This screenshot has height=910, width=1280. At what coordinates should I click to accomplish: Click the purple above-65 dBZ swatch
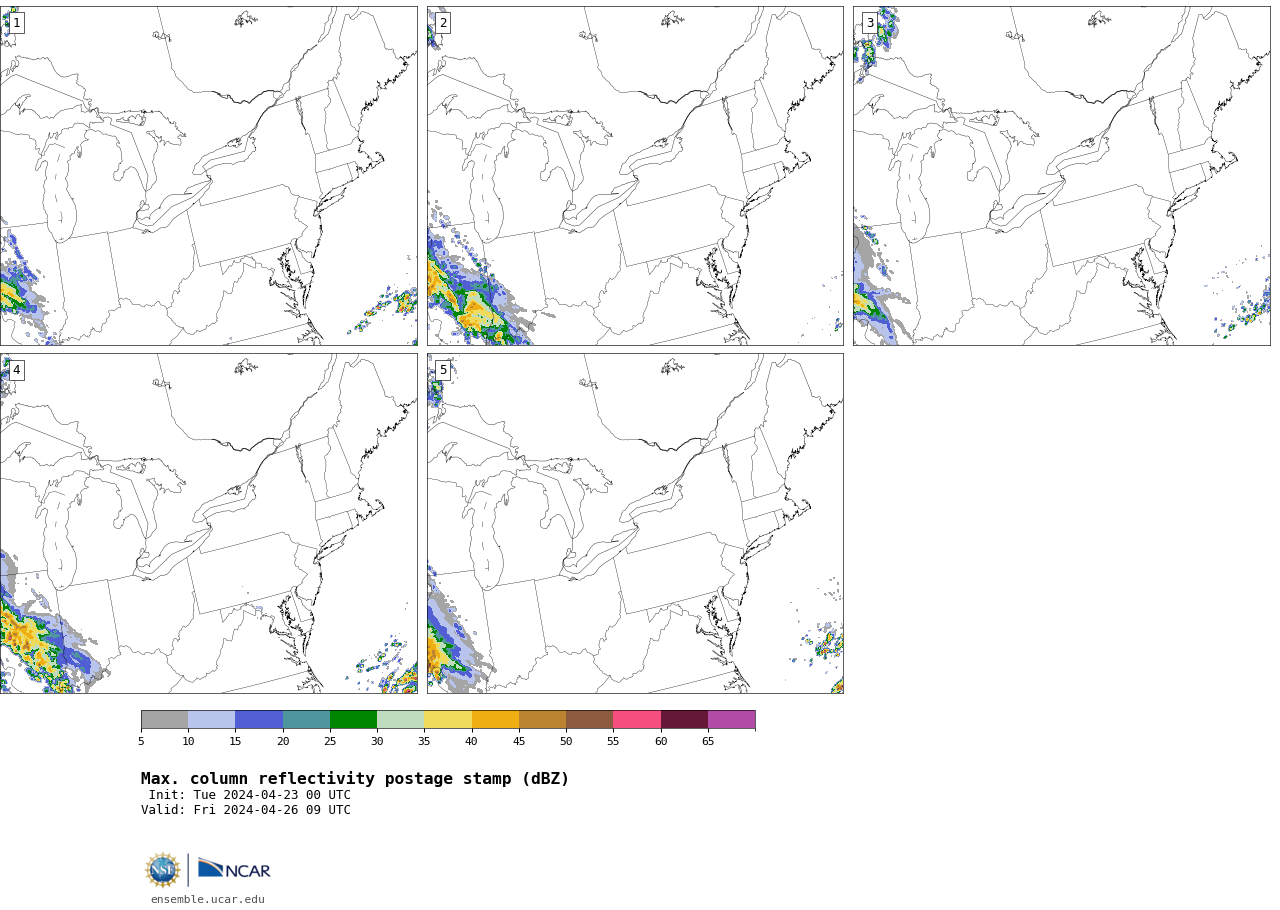tap(731, 720)
